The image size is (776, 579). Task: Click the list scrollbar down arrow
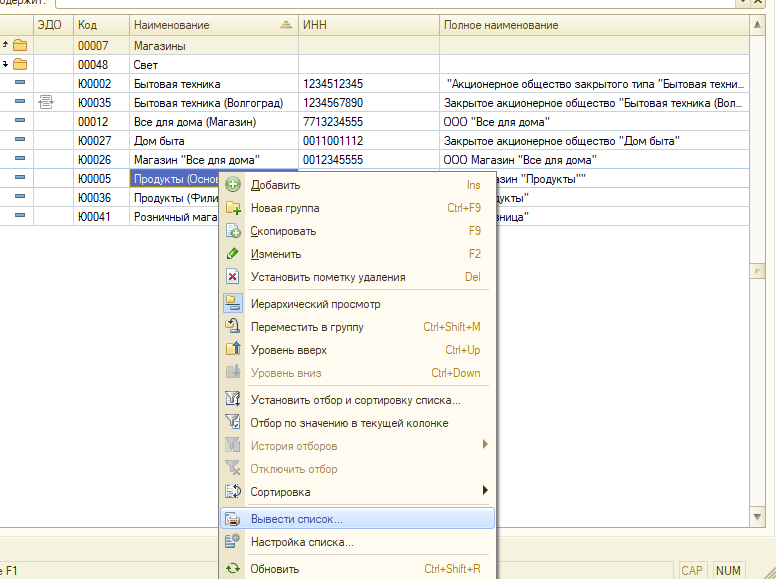click(757, 517)
